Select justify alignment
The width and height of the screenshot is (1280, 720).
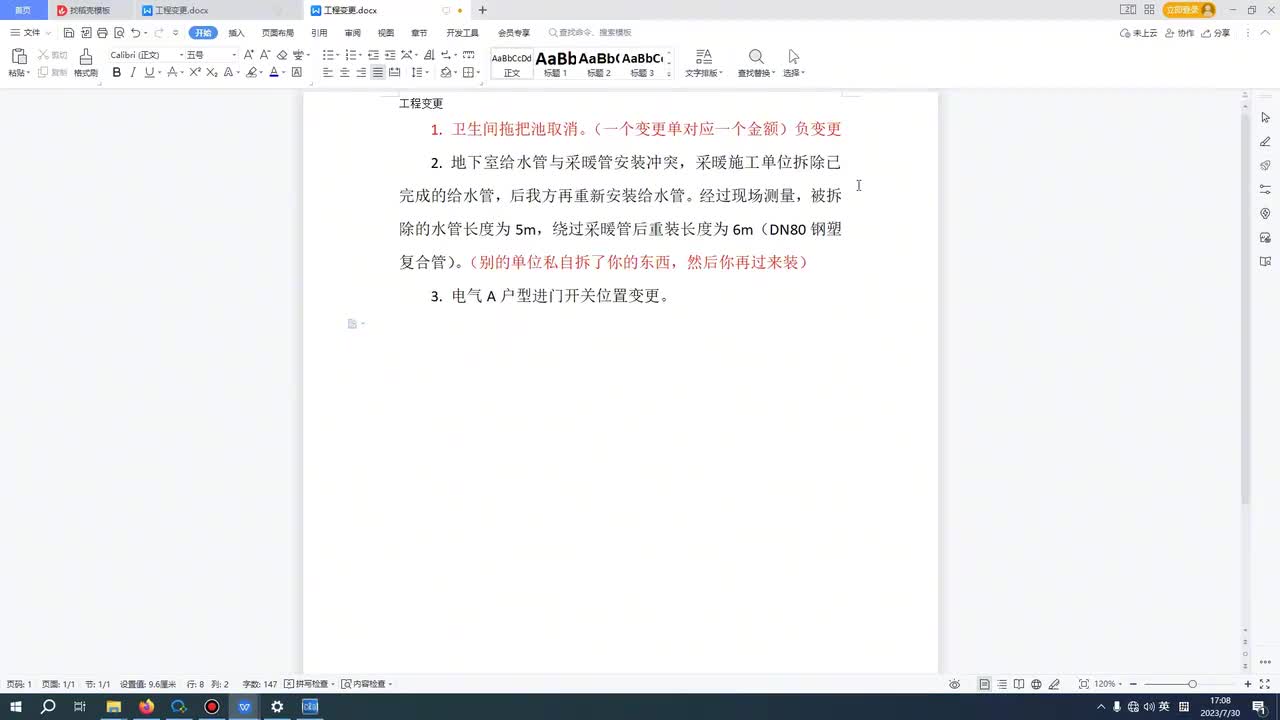(378, 72)
